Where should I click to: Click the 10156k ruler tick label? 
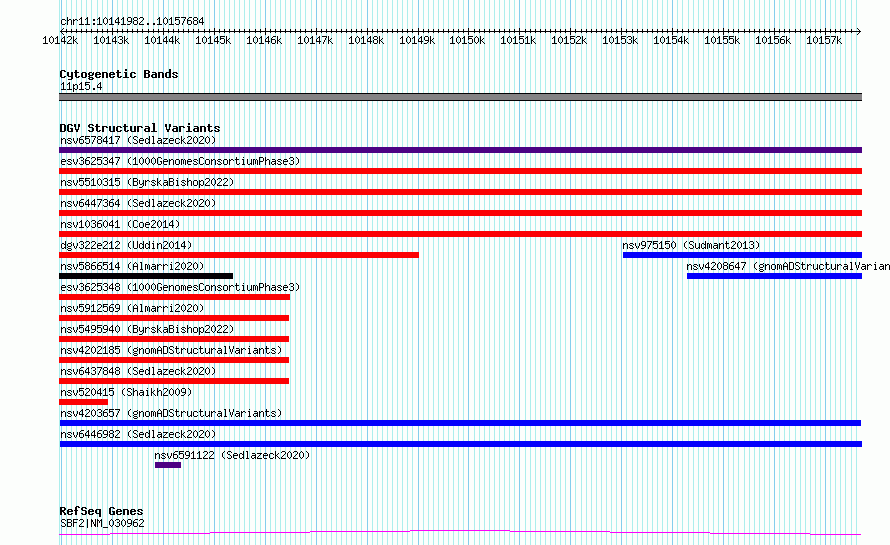pyautogui.click(x=773, y=40)
